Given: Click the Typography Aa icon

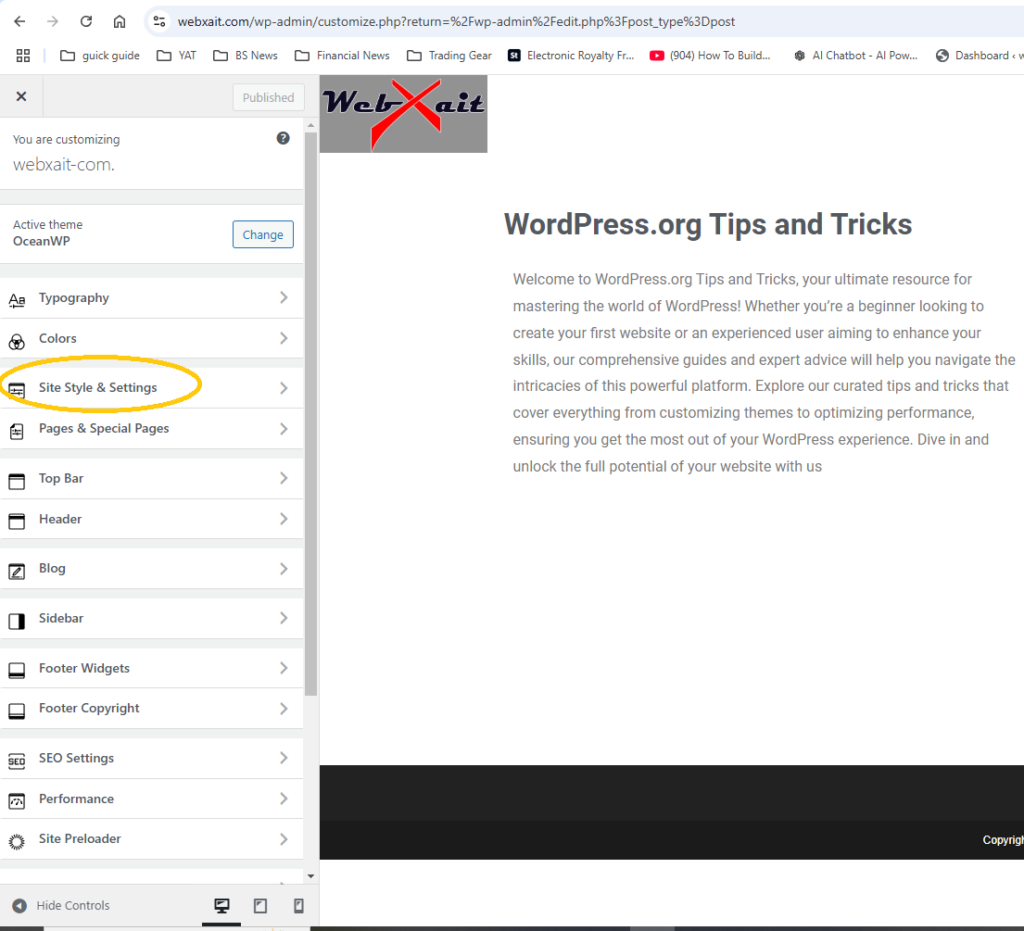Looking at the screenshot, I should click(x=17, y=300).
